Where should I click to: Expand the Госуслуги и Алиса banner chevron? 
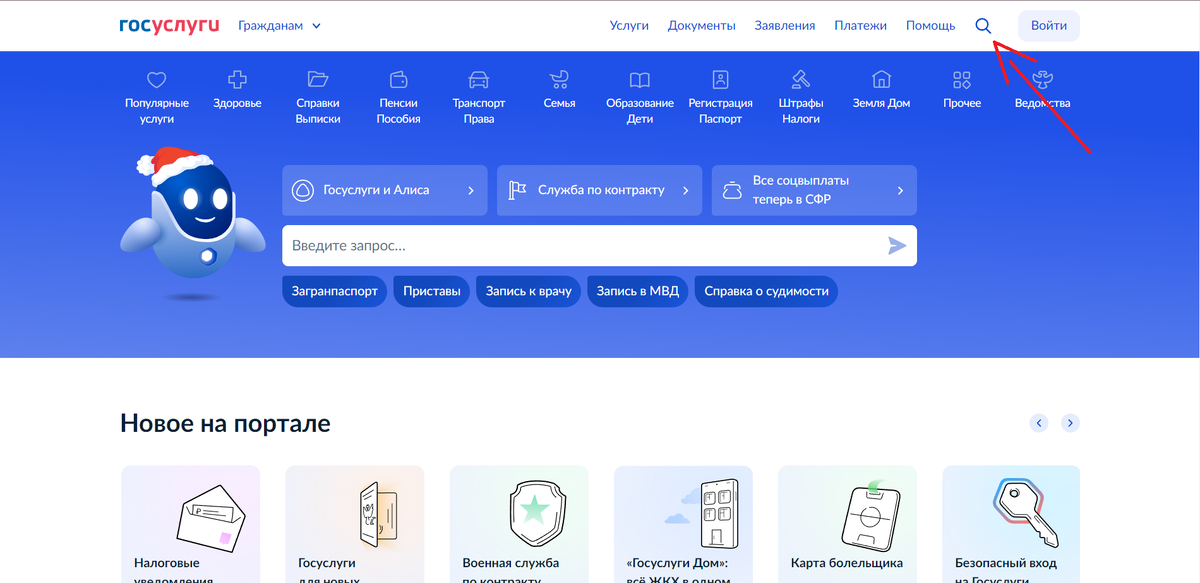coord(470,190)
